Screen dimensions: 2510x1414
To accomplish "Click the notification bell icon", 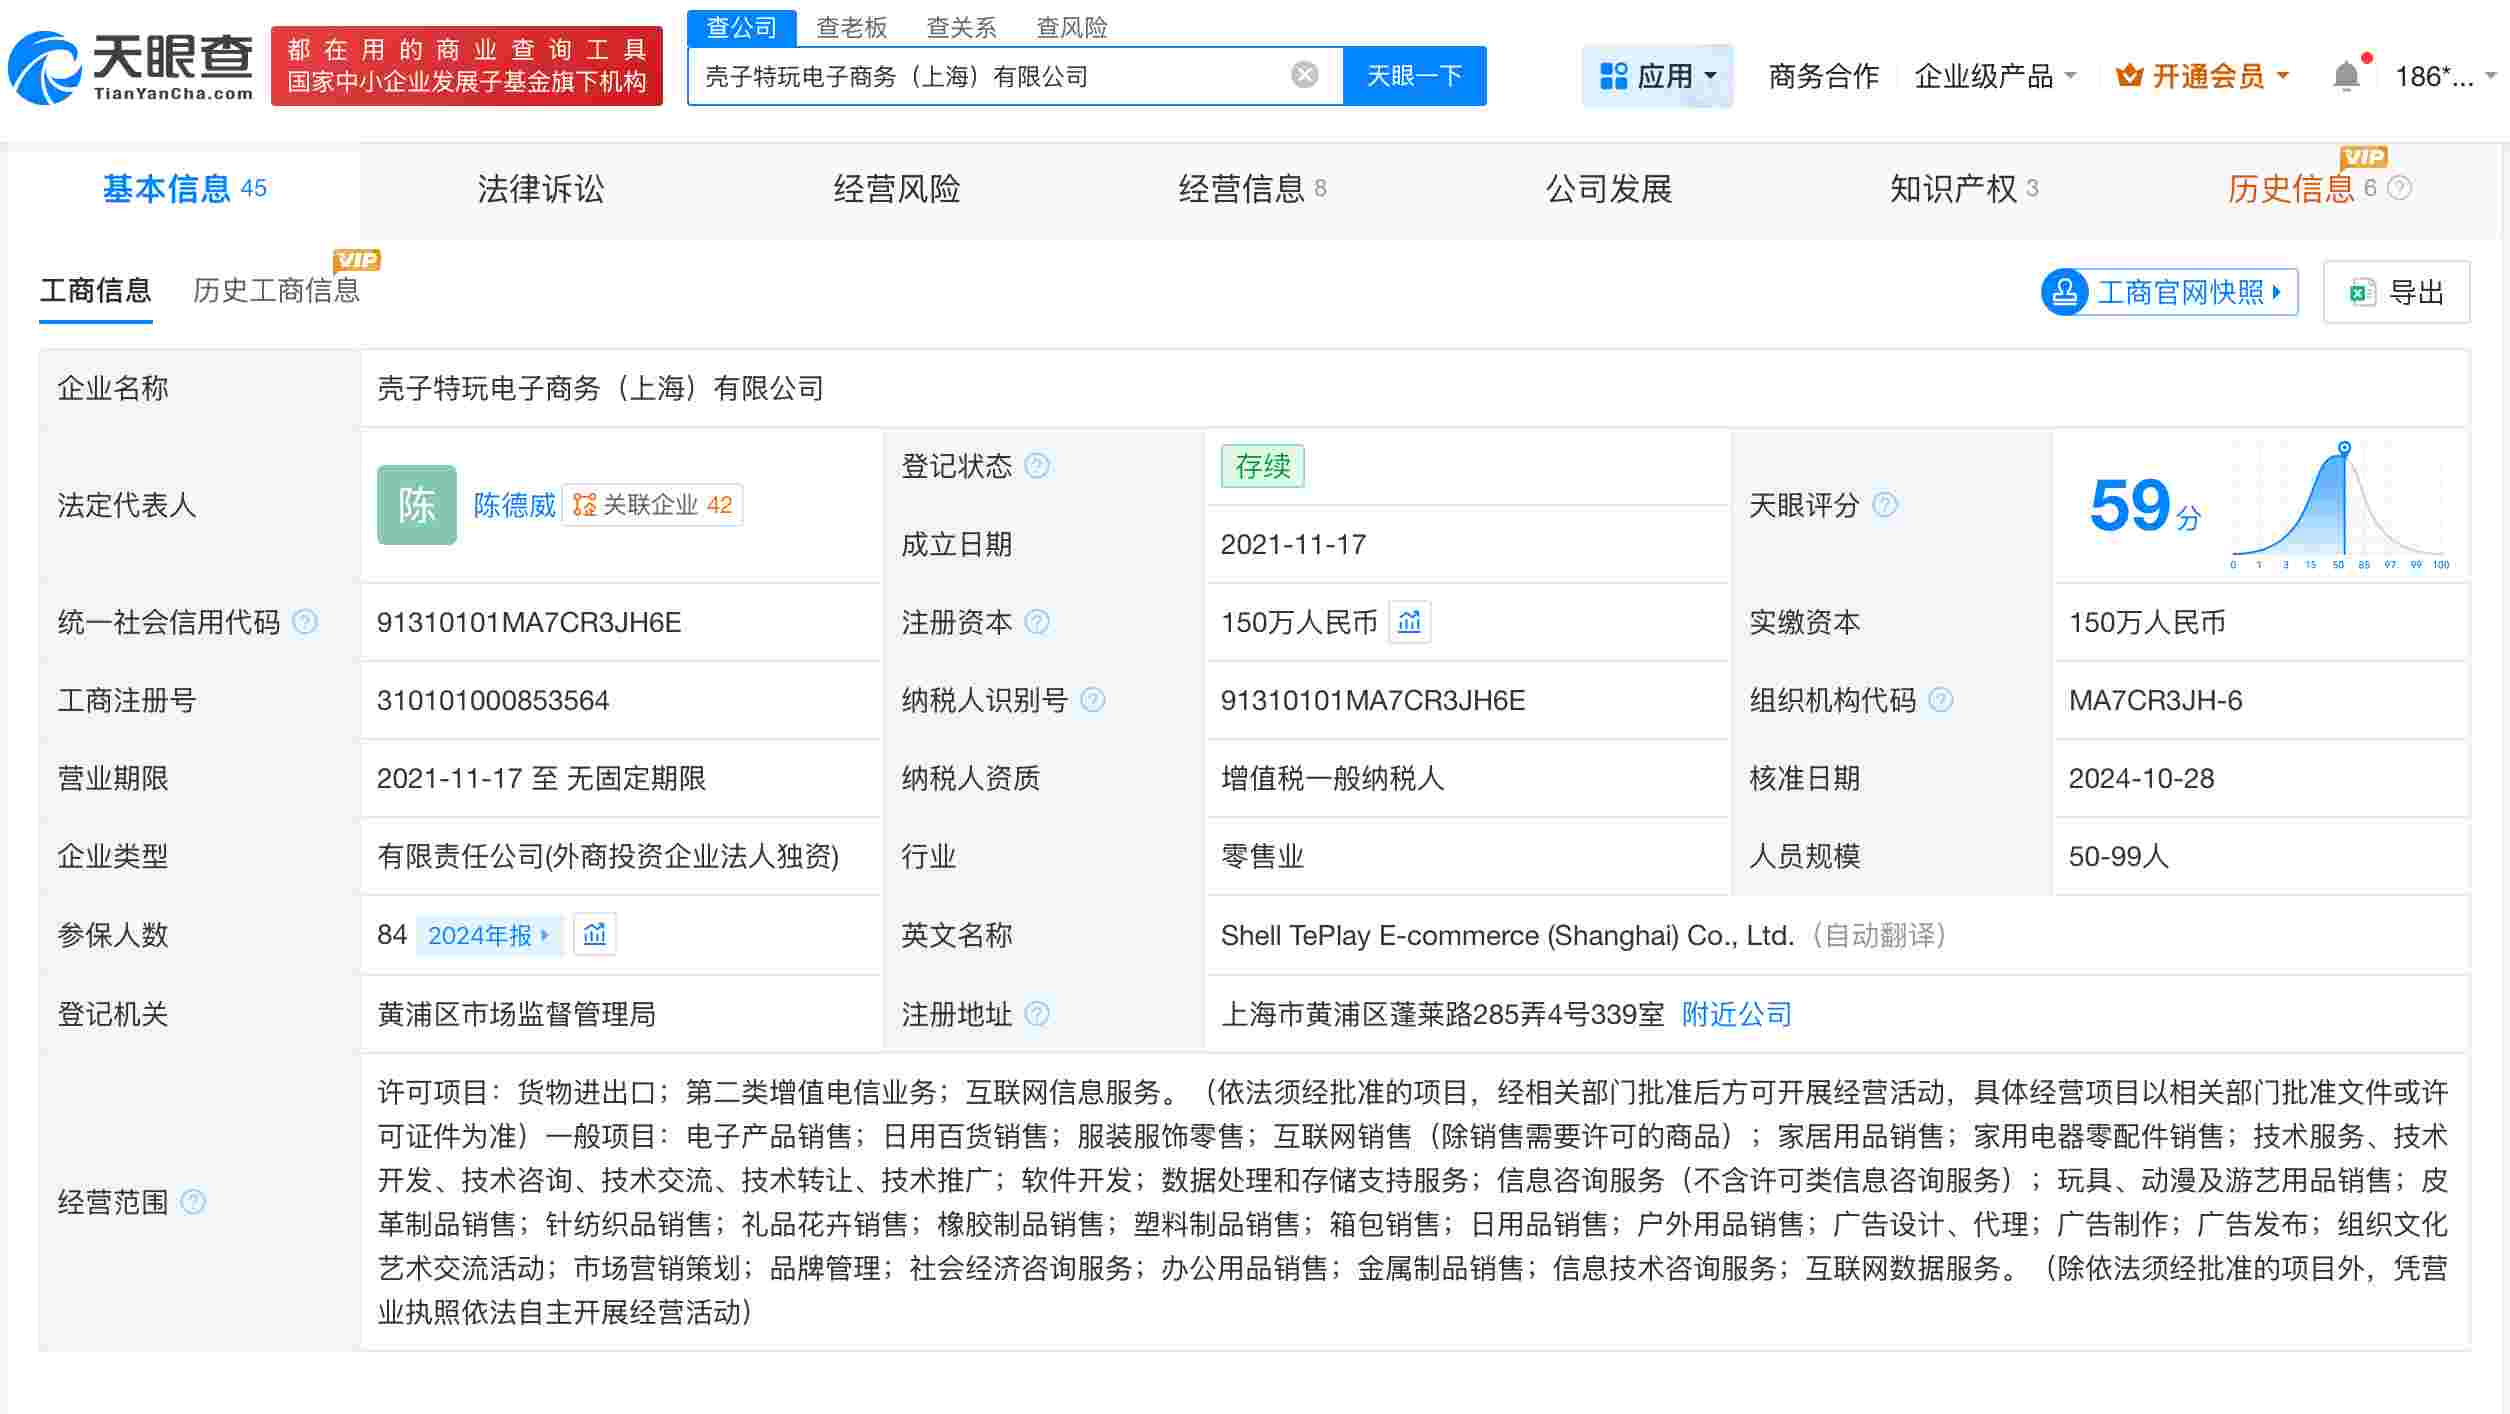I will click(2345, 74).
